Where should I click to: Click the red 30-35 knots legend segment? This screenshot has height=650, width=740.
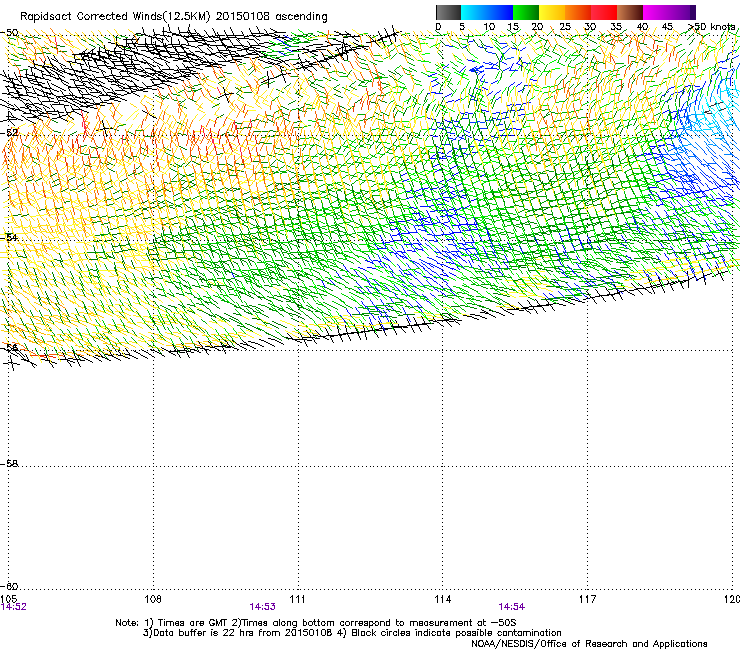point(604,12)
